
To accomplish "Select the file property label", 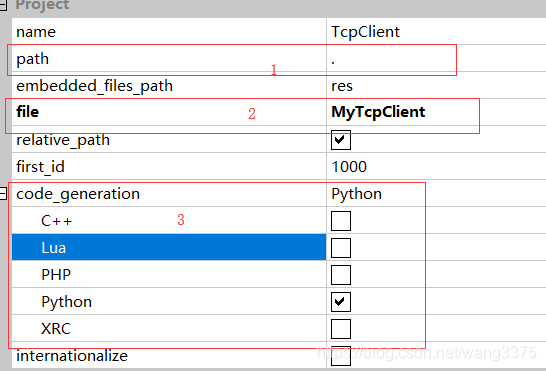I will coord(28,112).
